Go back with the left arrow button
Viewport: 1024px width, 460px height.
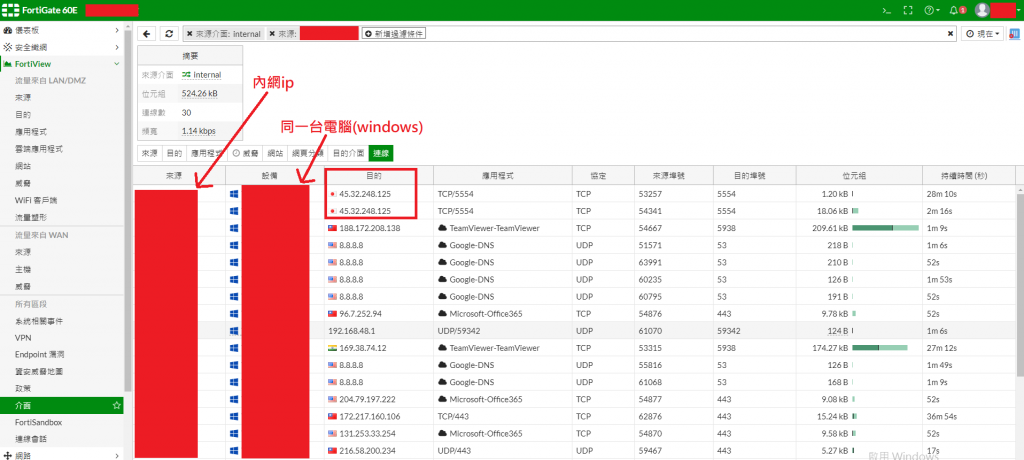point(147,33)
